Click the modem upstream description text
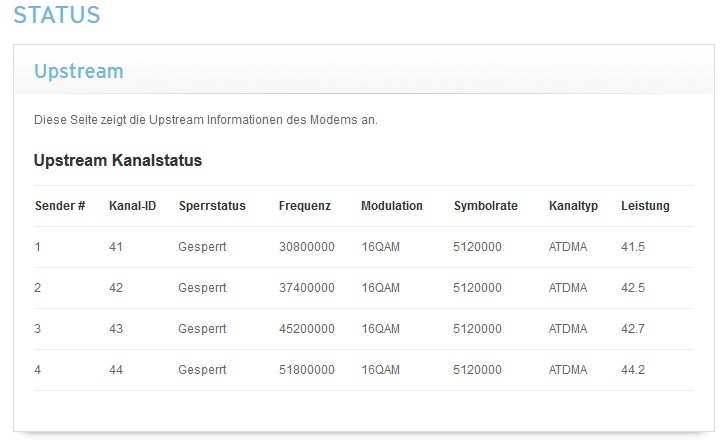This screenshot has width=722, height=448. [205, 120]
